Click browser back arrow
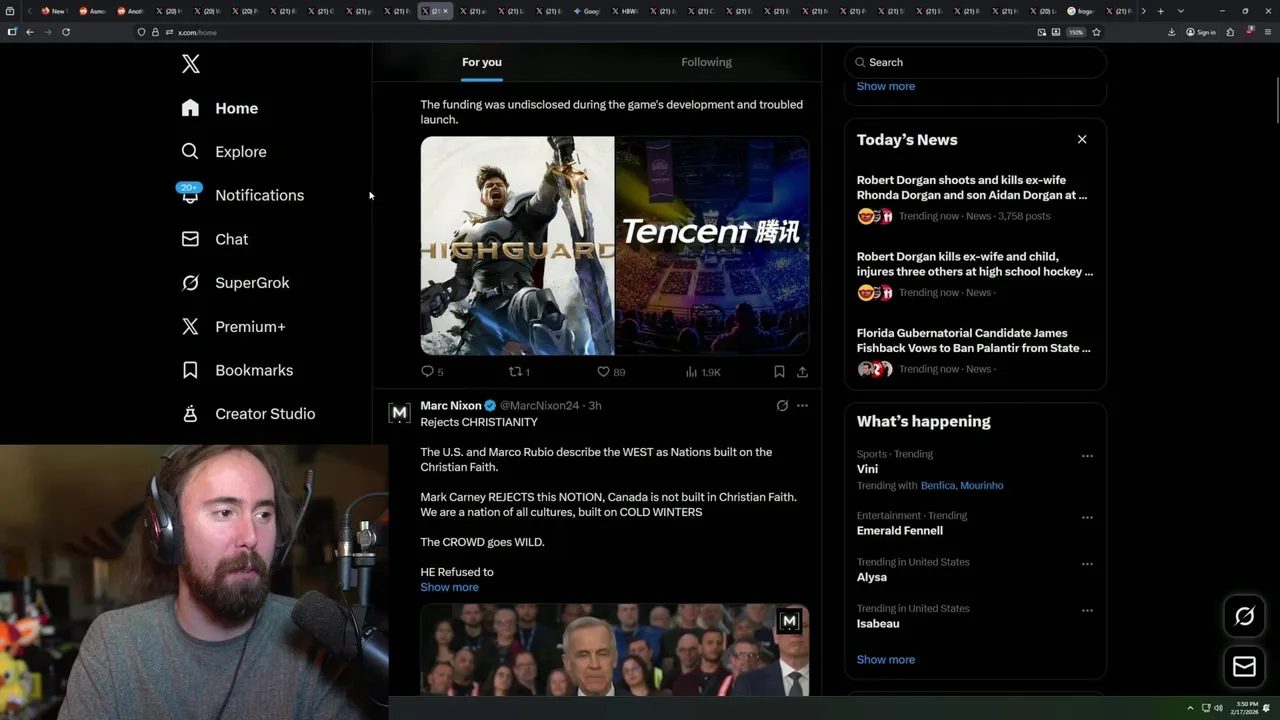Image resolution: width=1280 pixels, height=720 pixels. 30,32
